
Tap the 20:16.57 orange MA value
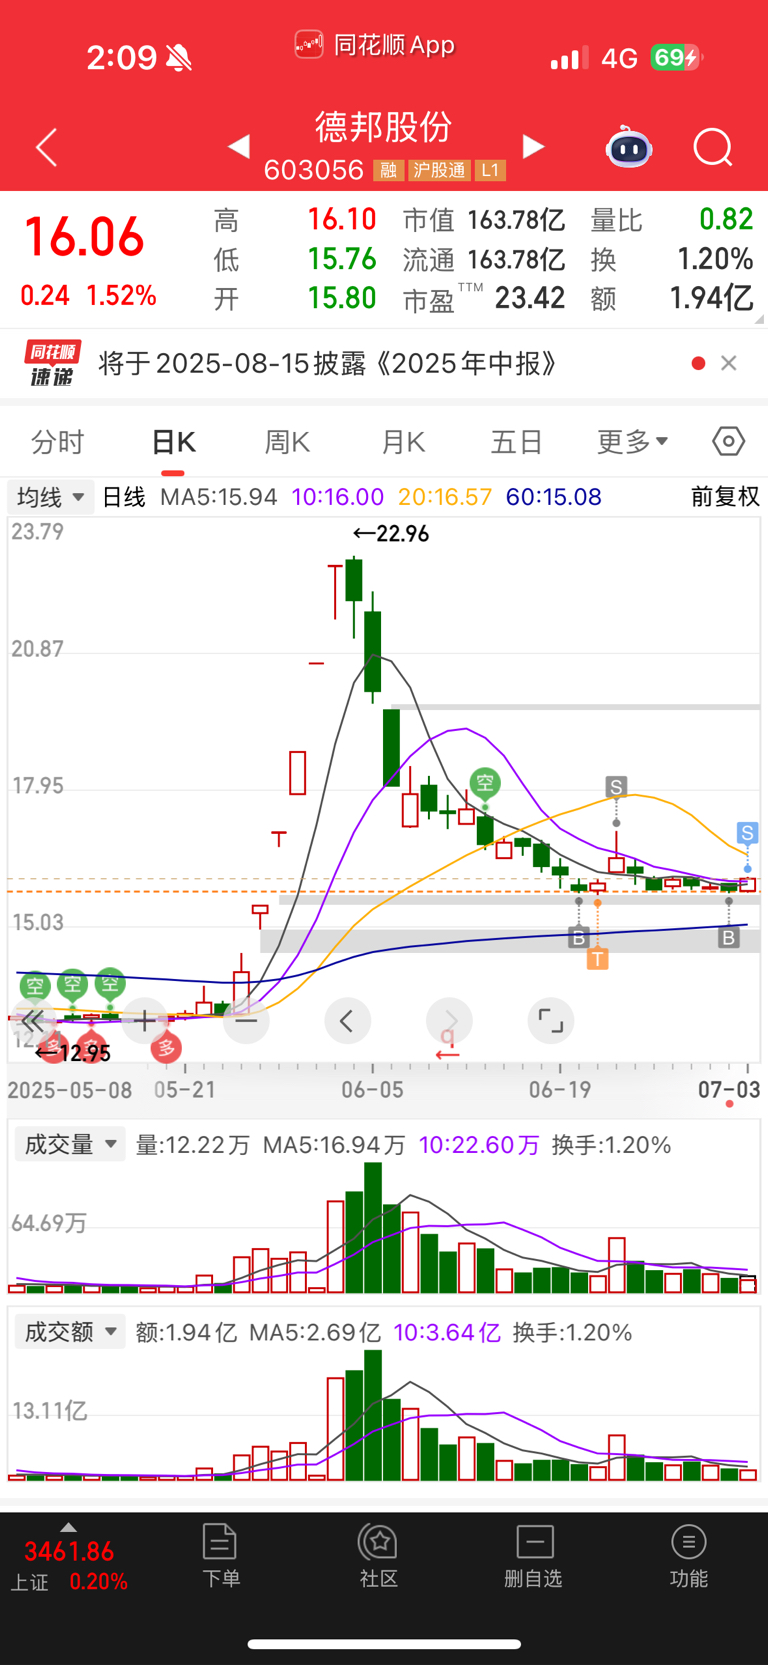445,497
